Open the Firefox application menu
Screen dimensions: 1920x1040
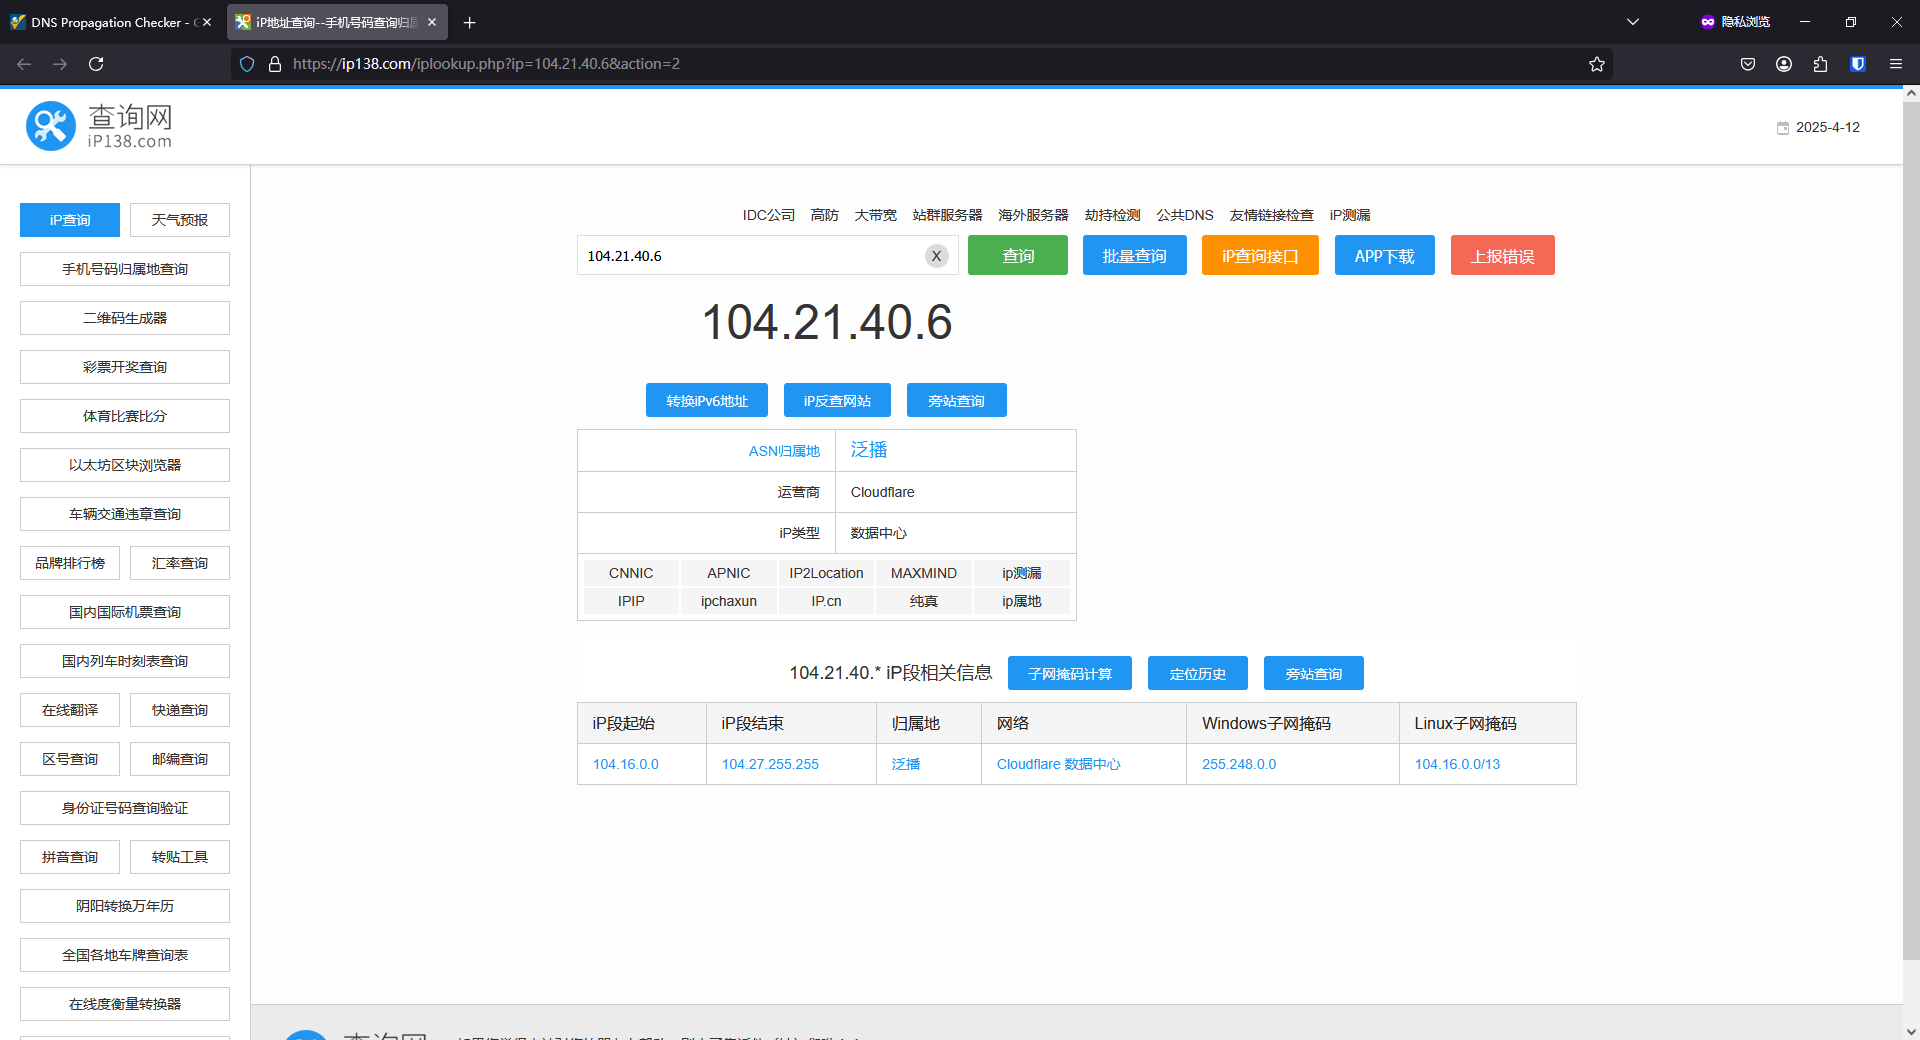(1895, 64)
